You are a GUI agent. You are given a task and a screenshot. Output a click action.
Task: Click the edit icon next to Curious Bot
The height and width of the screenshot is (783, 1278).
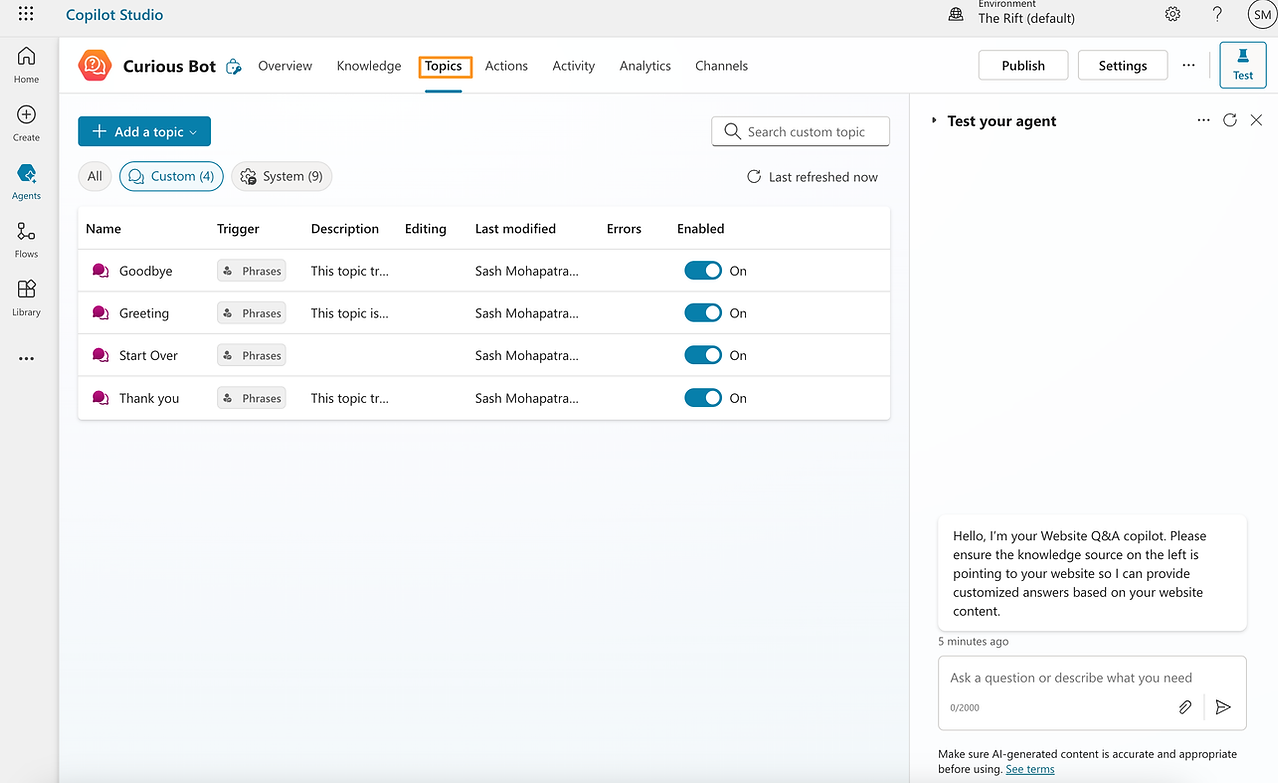[x=234, y=67]
